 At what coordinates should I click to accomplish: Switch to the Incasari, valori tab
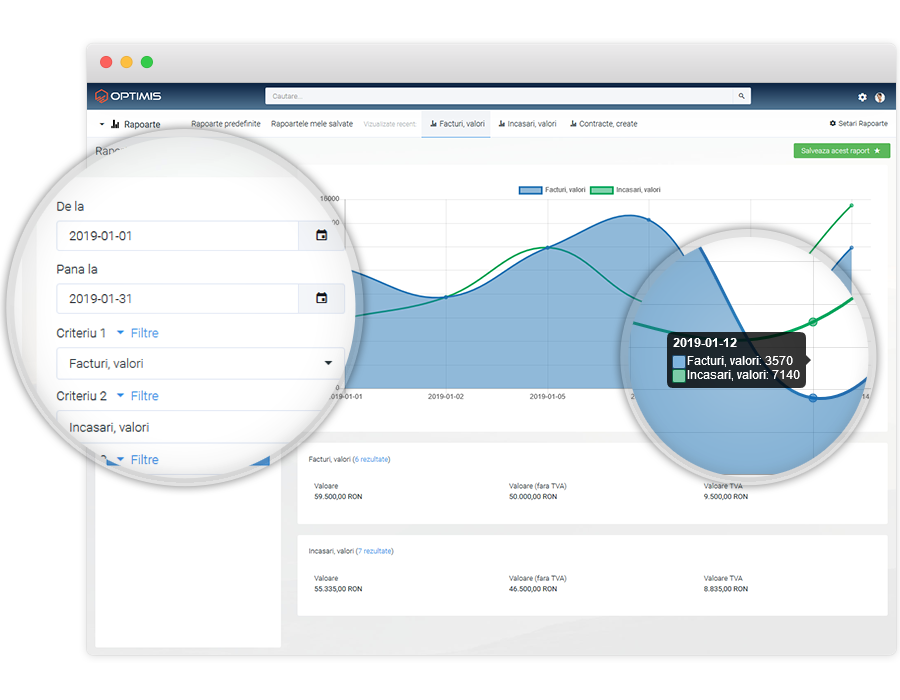tap(527, 124)
